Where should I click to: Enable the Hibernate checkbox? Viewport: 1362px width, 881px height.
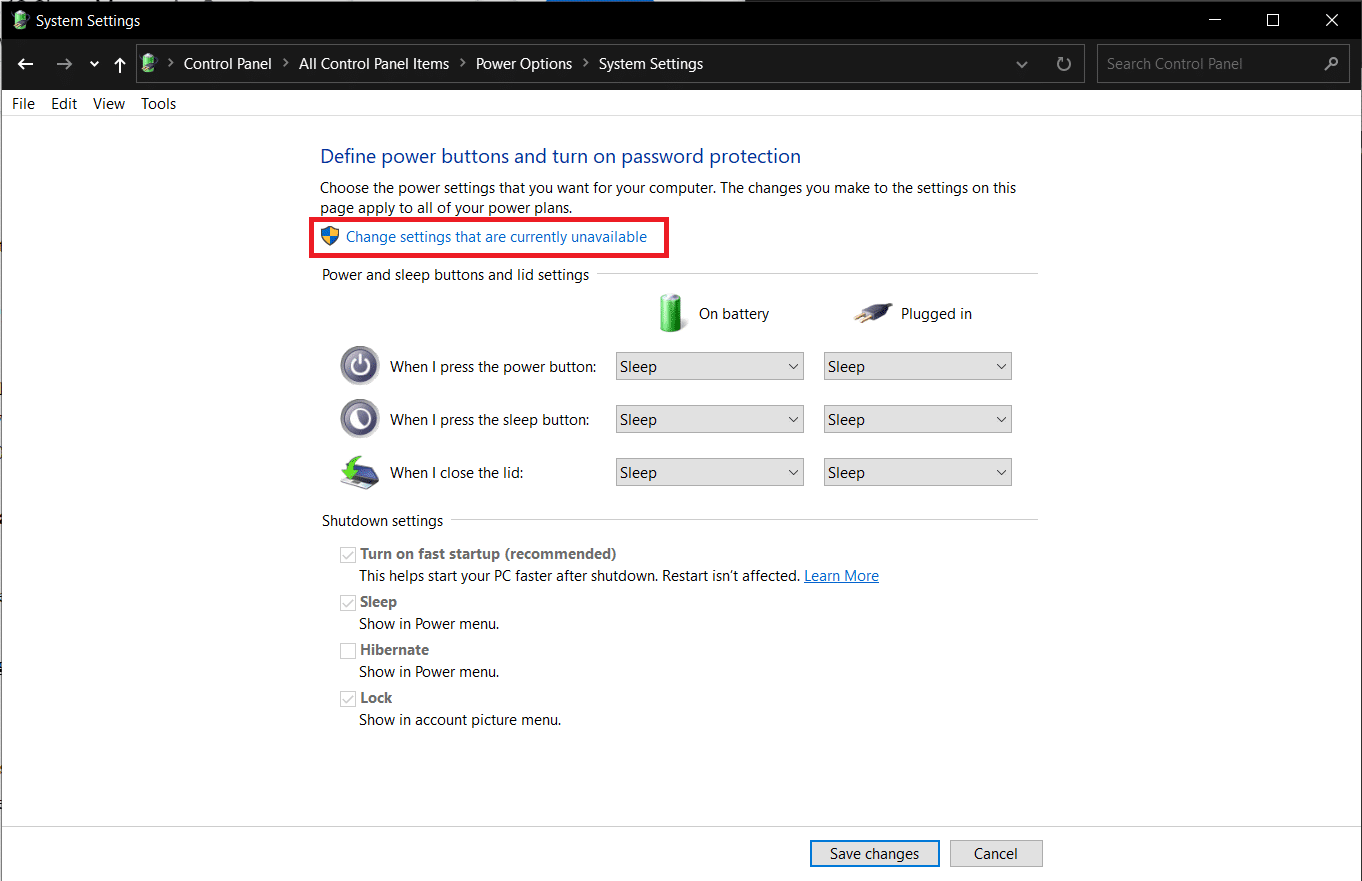[348, 650]
